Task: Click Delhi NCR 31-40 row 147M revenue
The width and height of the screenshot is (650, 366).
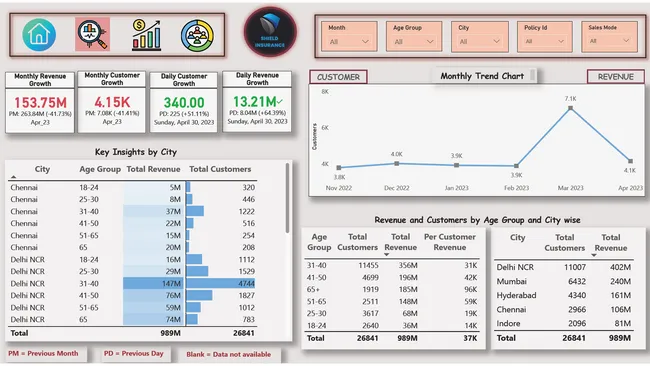Action: 153,284
